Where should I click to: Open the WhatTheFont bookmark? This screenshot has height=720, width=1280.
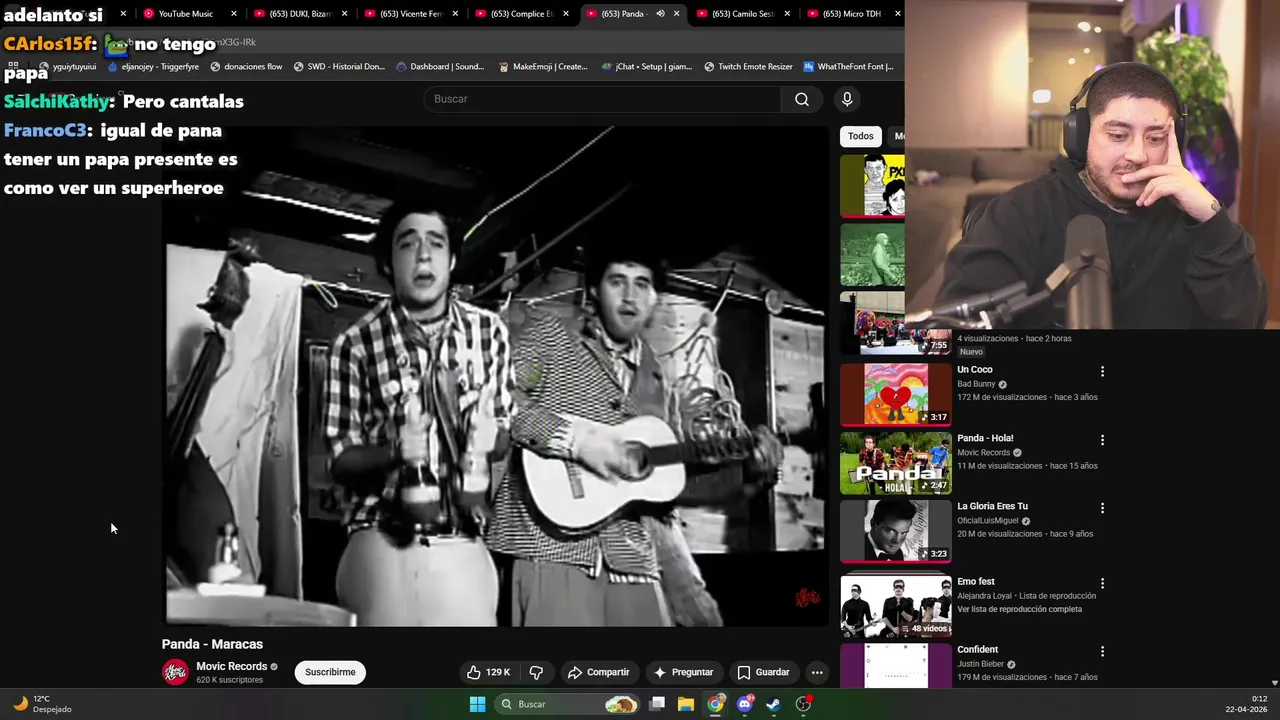click(x=848, y=67)
